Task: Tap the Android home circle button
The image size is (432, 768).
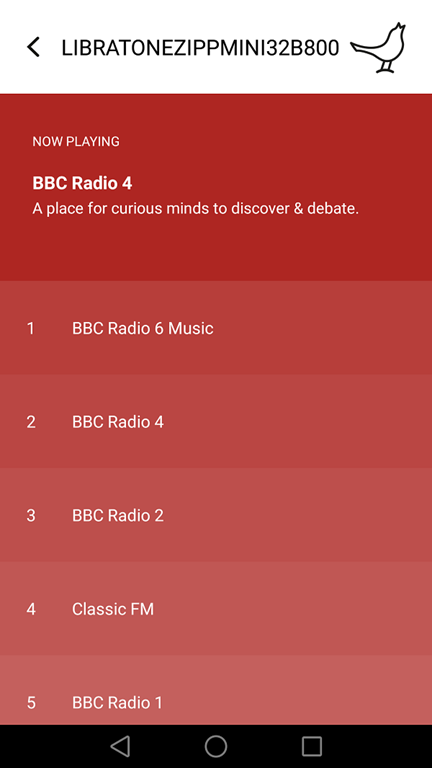Action: [x=216, y=746]
